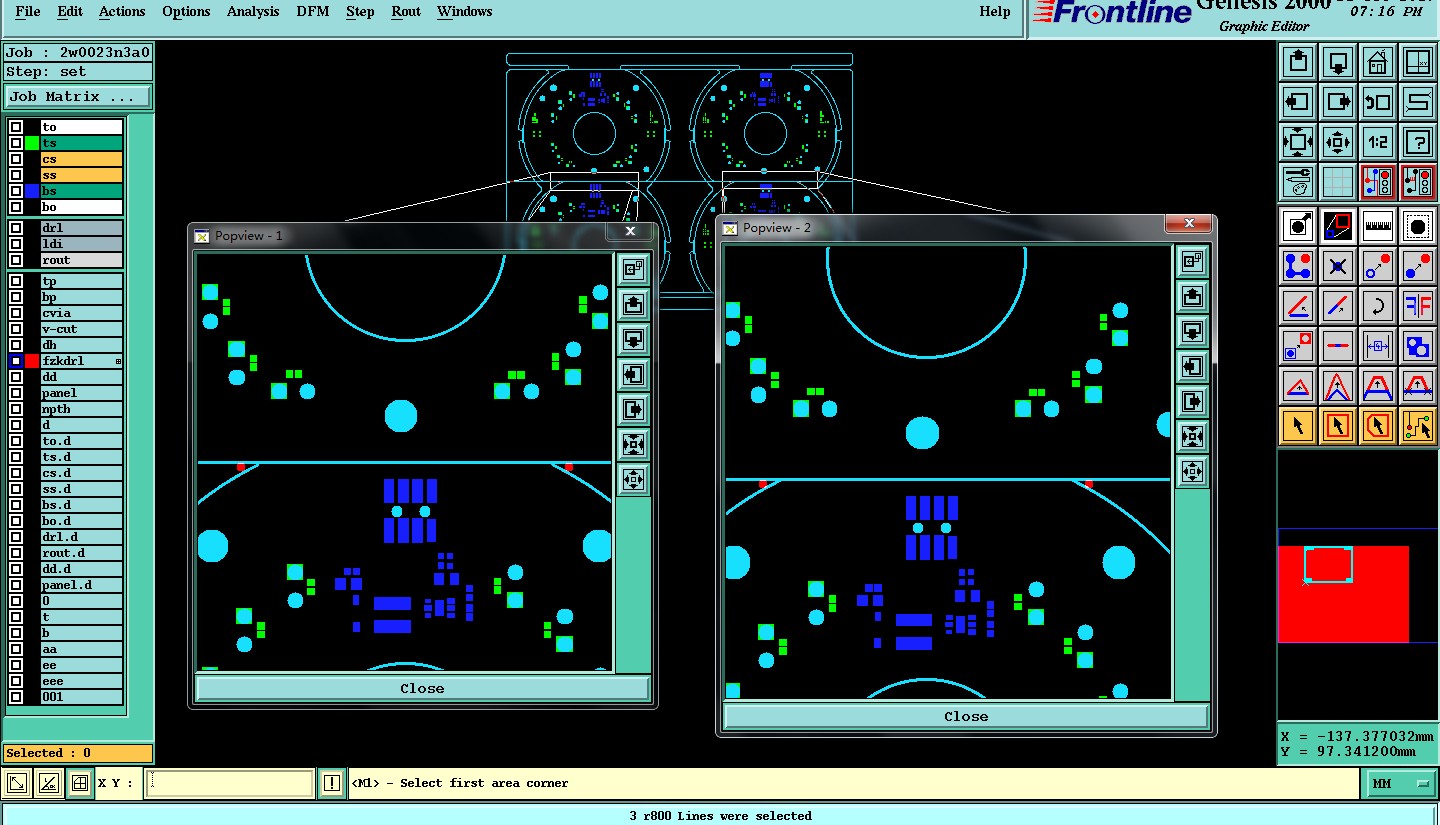Toggle the checkbox for the rout layer
The width and height of the screenshot is (1440, 825).
click(x=16, y=260)
